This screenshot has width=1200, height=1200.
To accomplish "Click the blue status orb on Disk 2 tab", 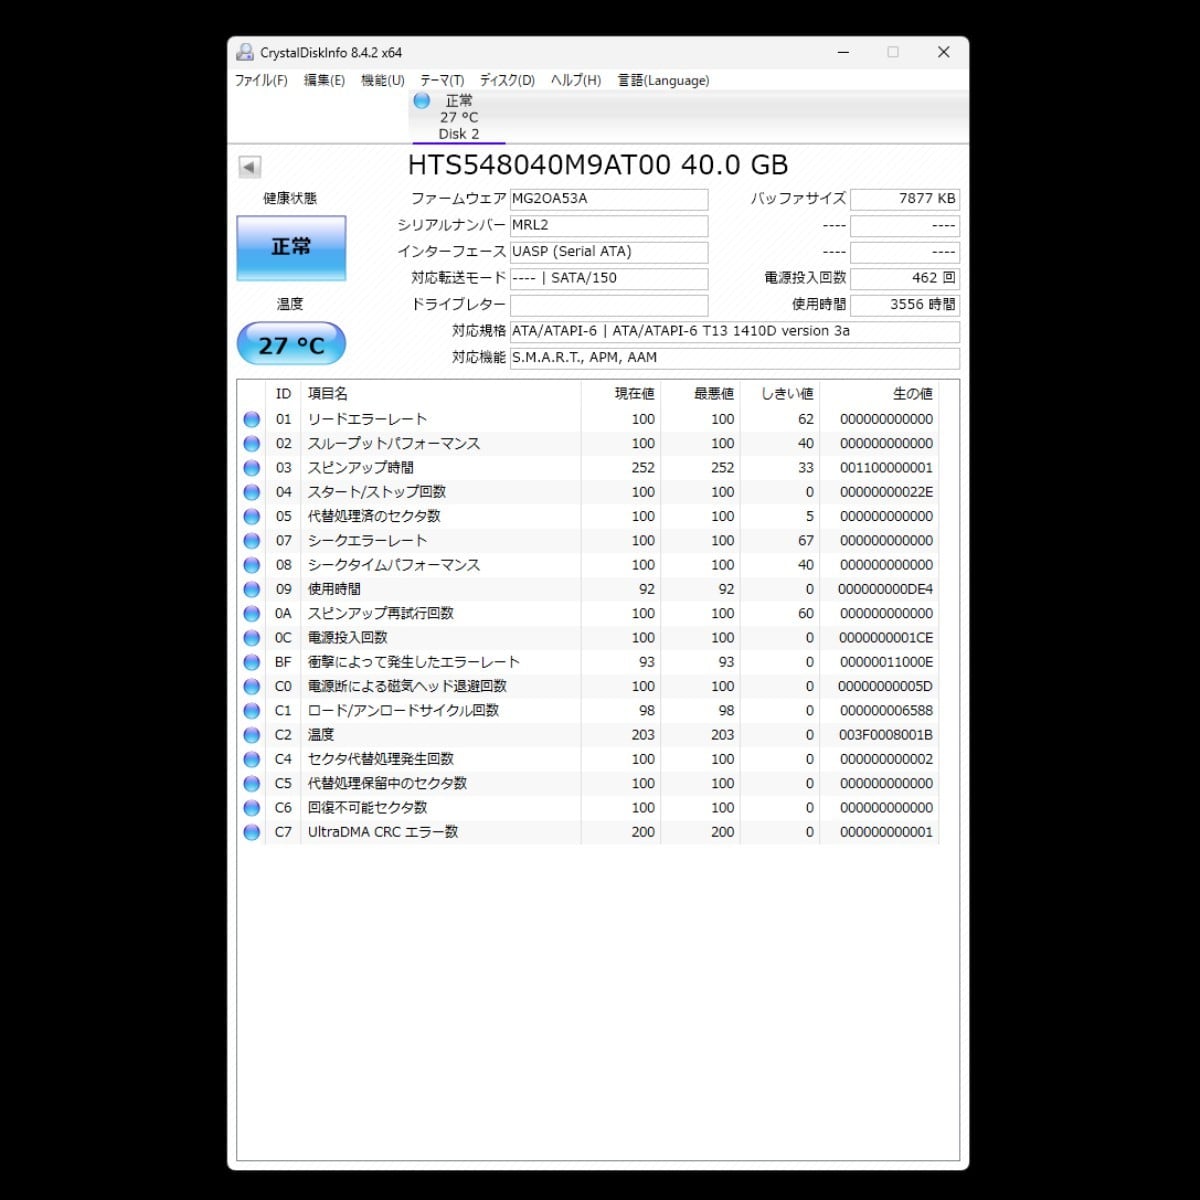I will coord(422,101).
